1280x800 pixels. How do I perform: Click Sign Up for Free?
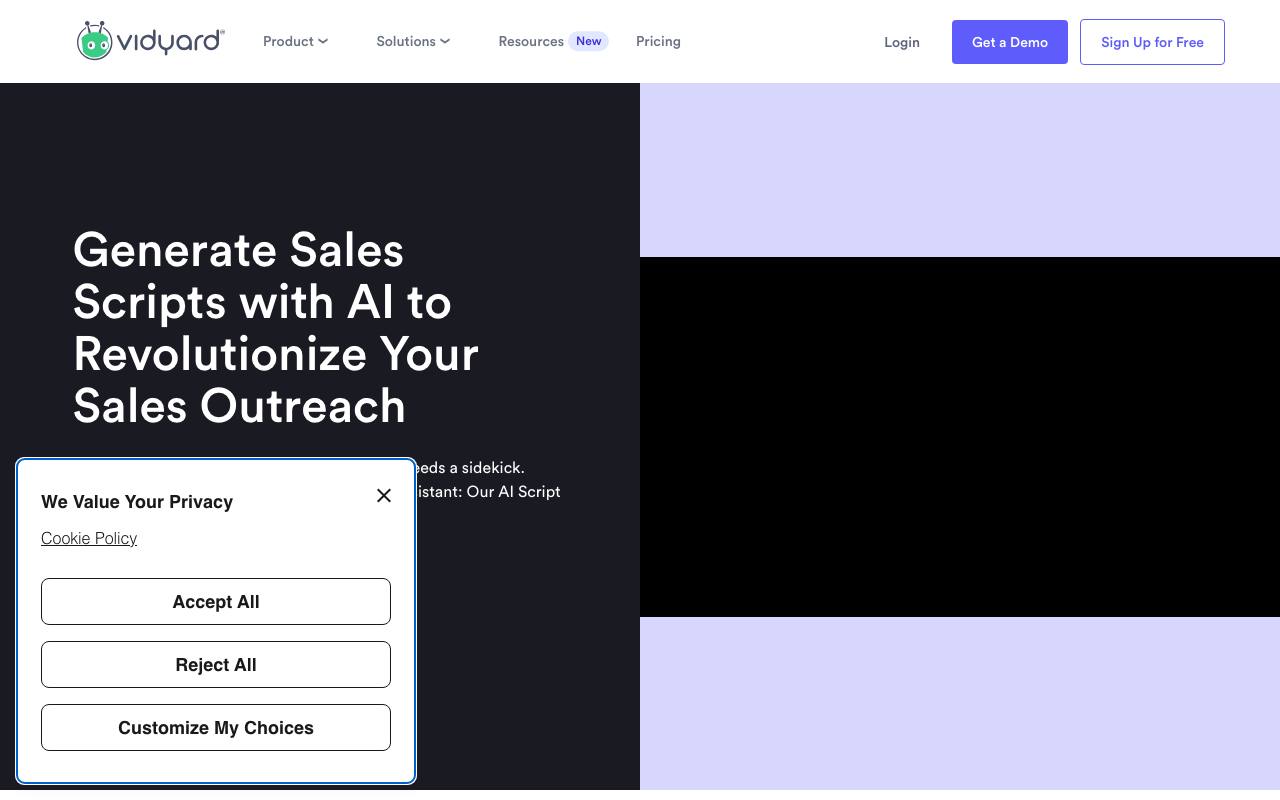tap(1152, 42)
